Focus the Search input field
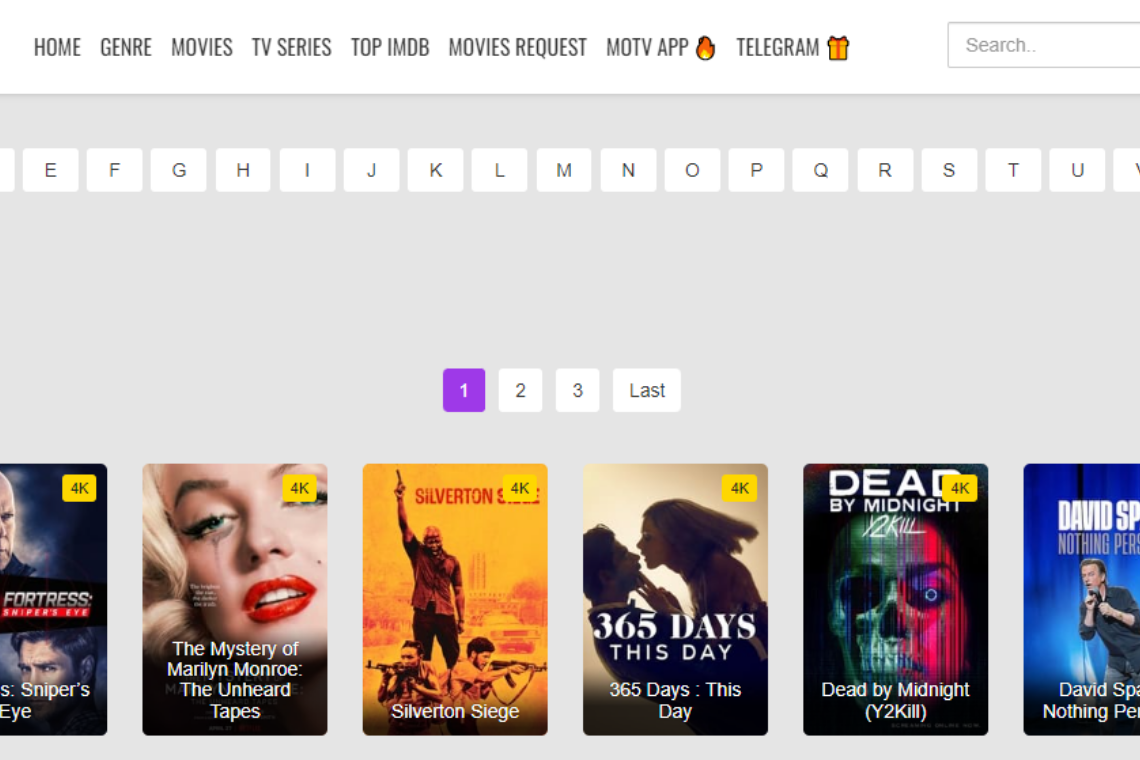This screenshot has height=760, width=1140. coord(1044,45)
